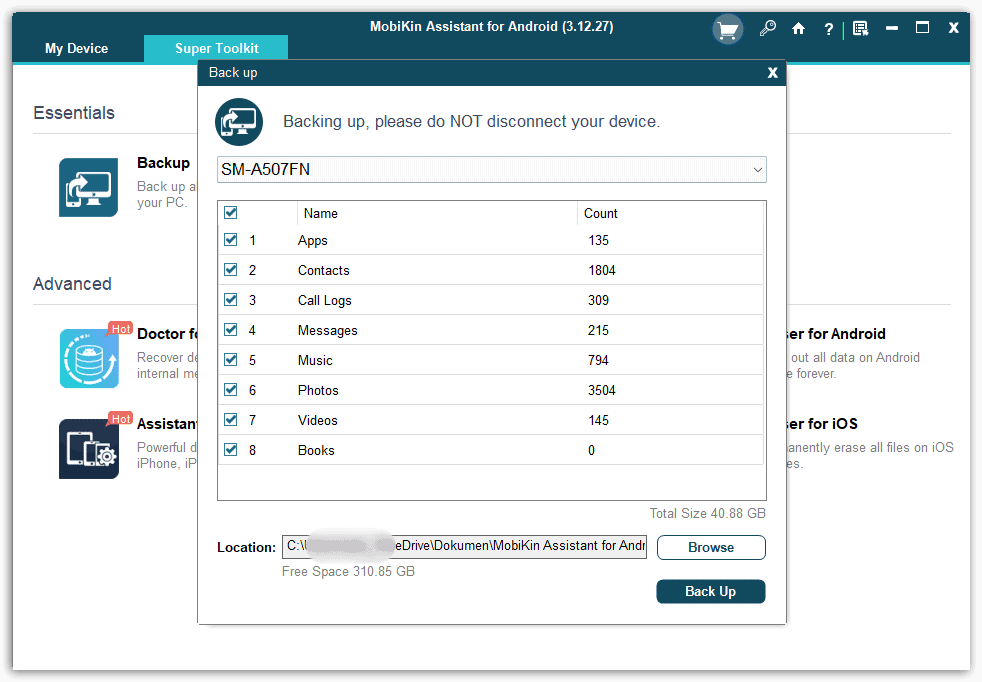Open Assistant for iOS devices icon
This screenshot has height=682, width=982.
[x=89, y=449]
